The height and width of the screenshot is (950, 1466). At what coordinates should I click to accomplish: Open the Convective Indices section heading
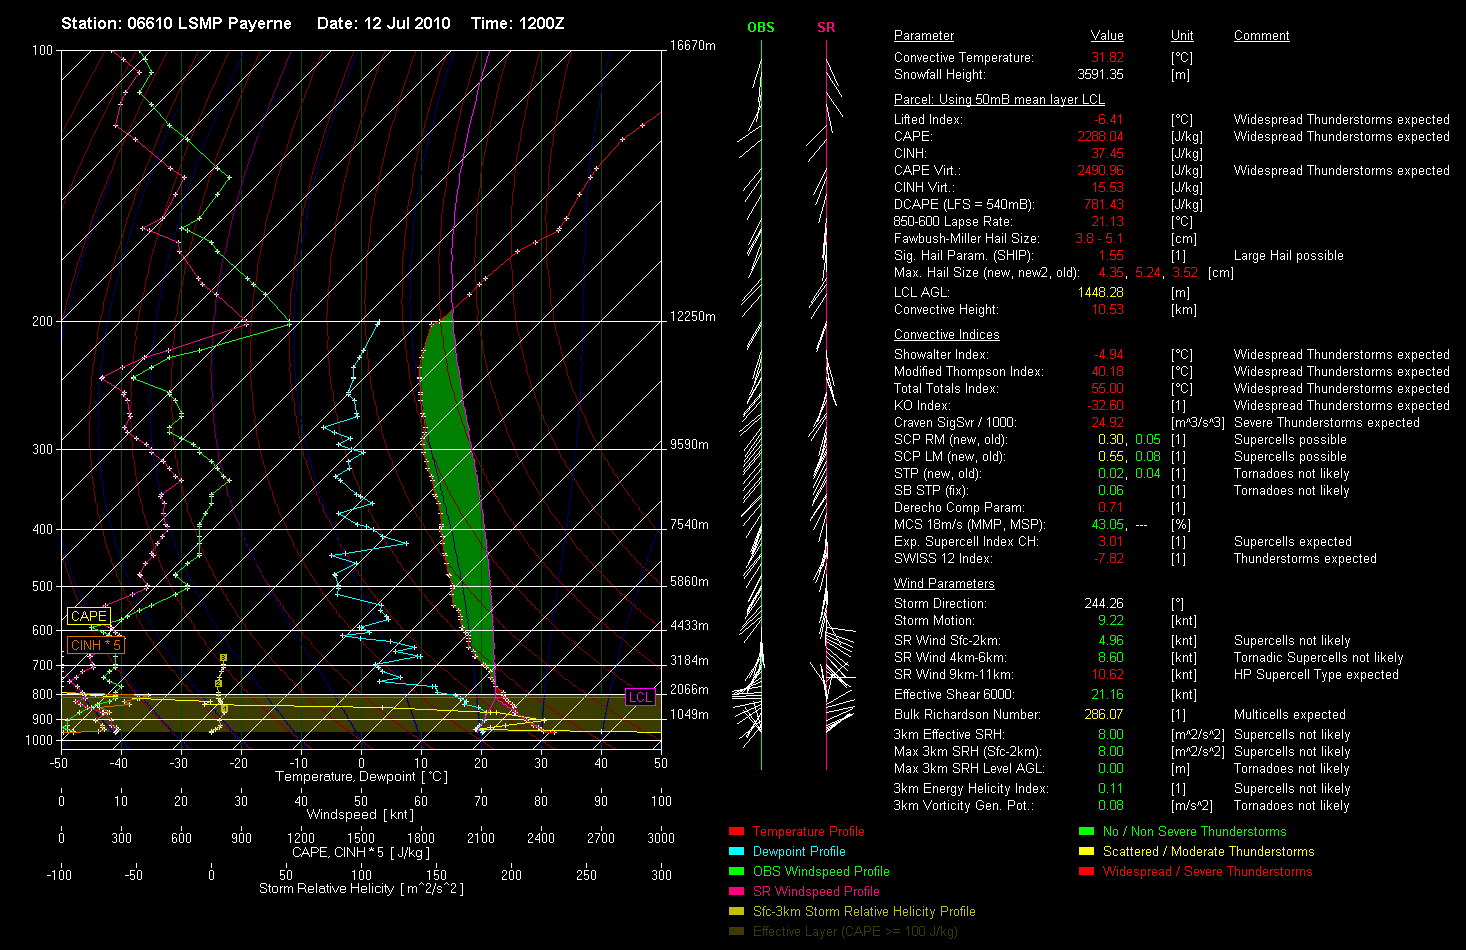pyautogui.click(x=946, y=335)
